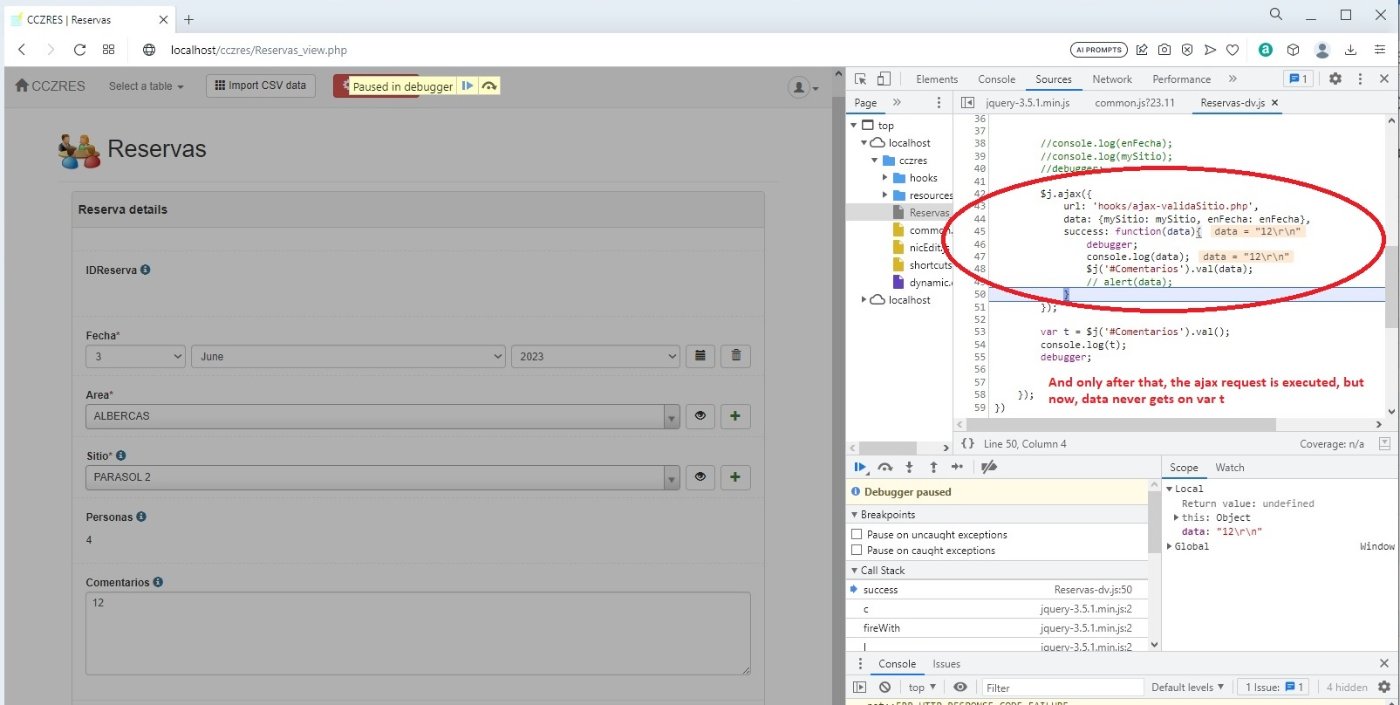Click Import CSV data button

(x=261, y=86)
